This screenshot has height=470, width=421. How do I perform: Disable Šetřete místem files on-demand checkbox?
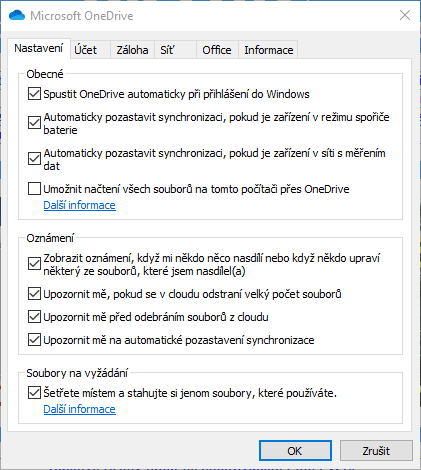pos(34,393)
